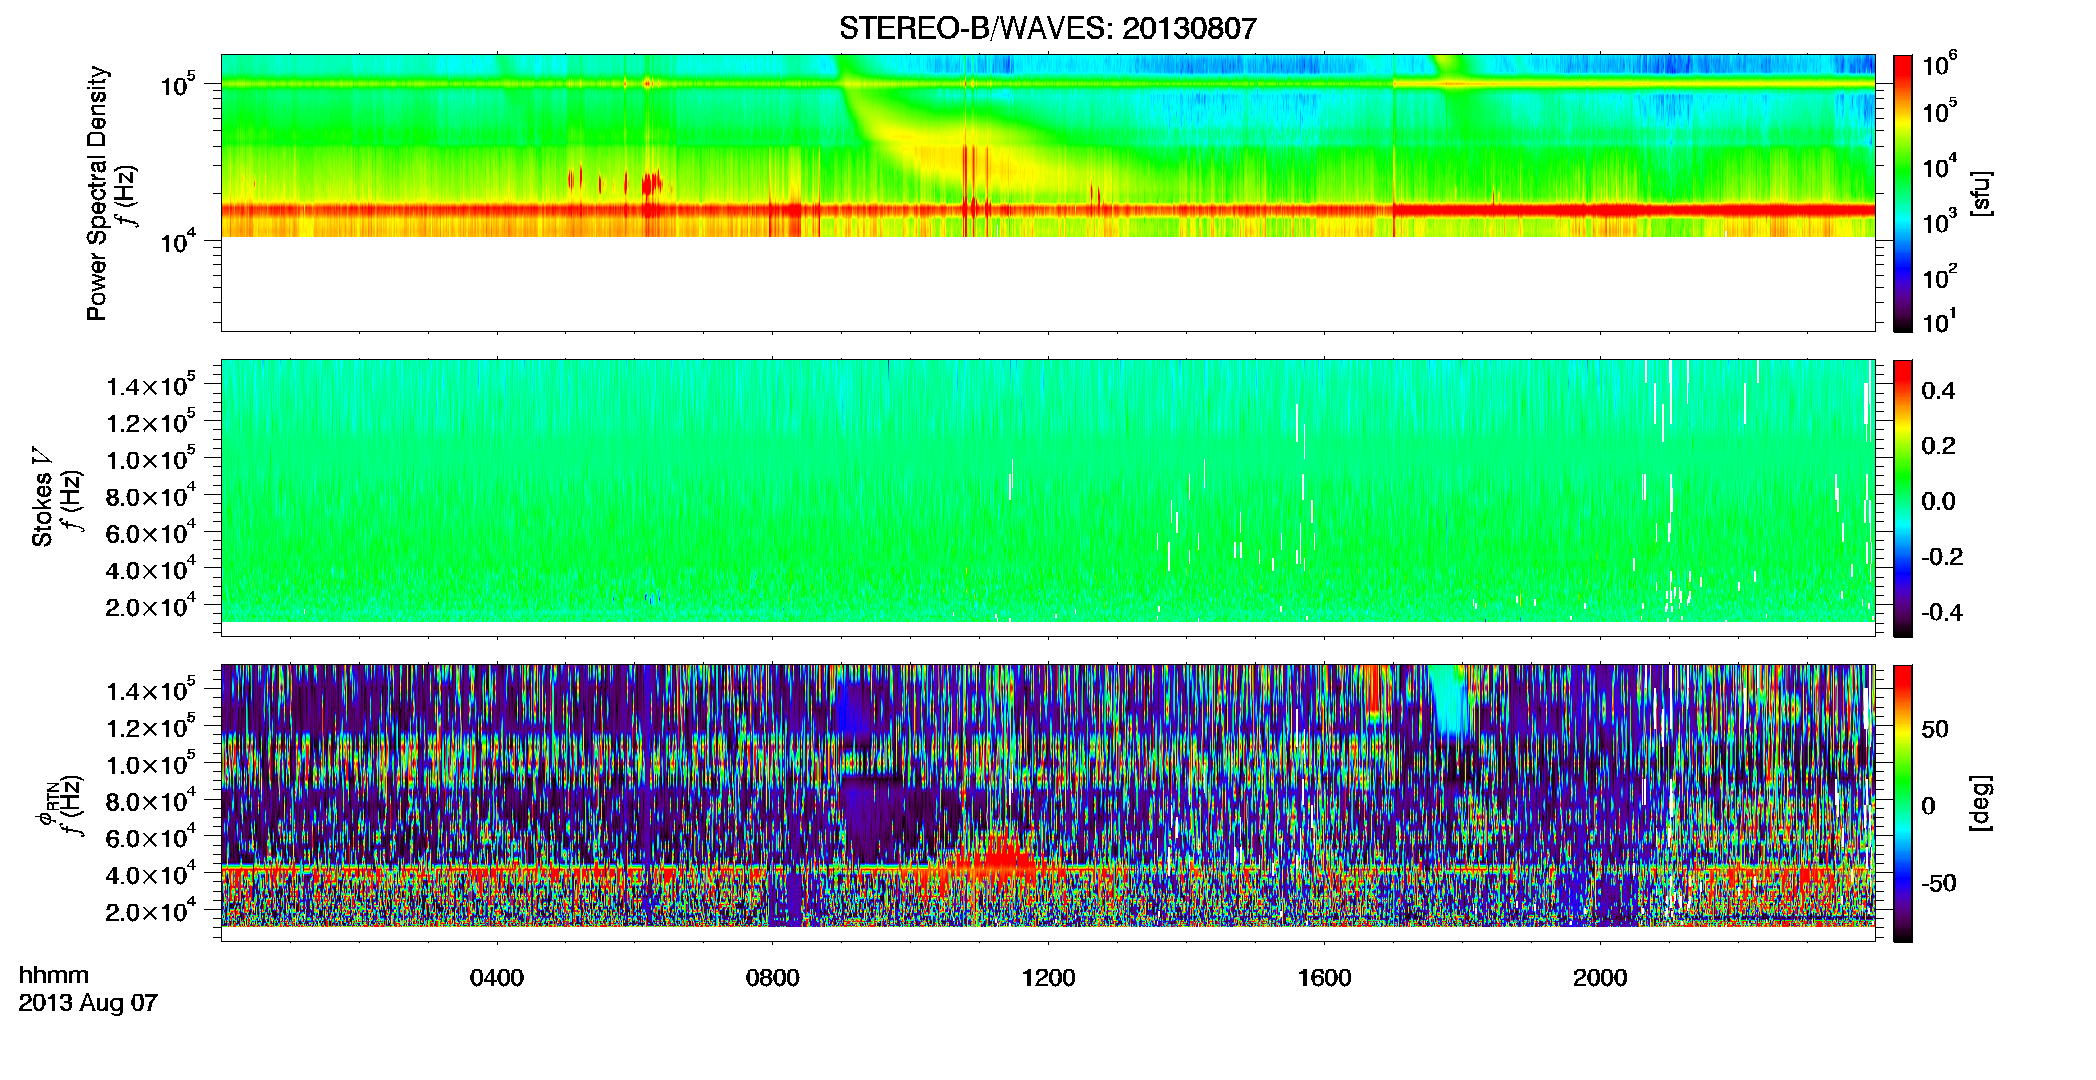Click the cyan patch at top of bottom panel
The height and width of the screenshot is (1080, 2096).
pyautogui.click(x=1449, y=702)
